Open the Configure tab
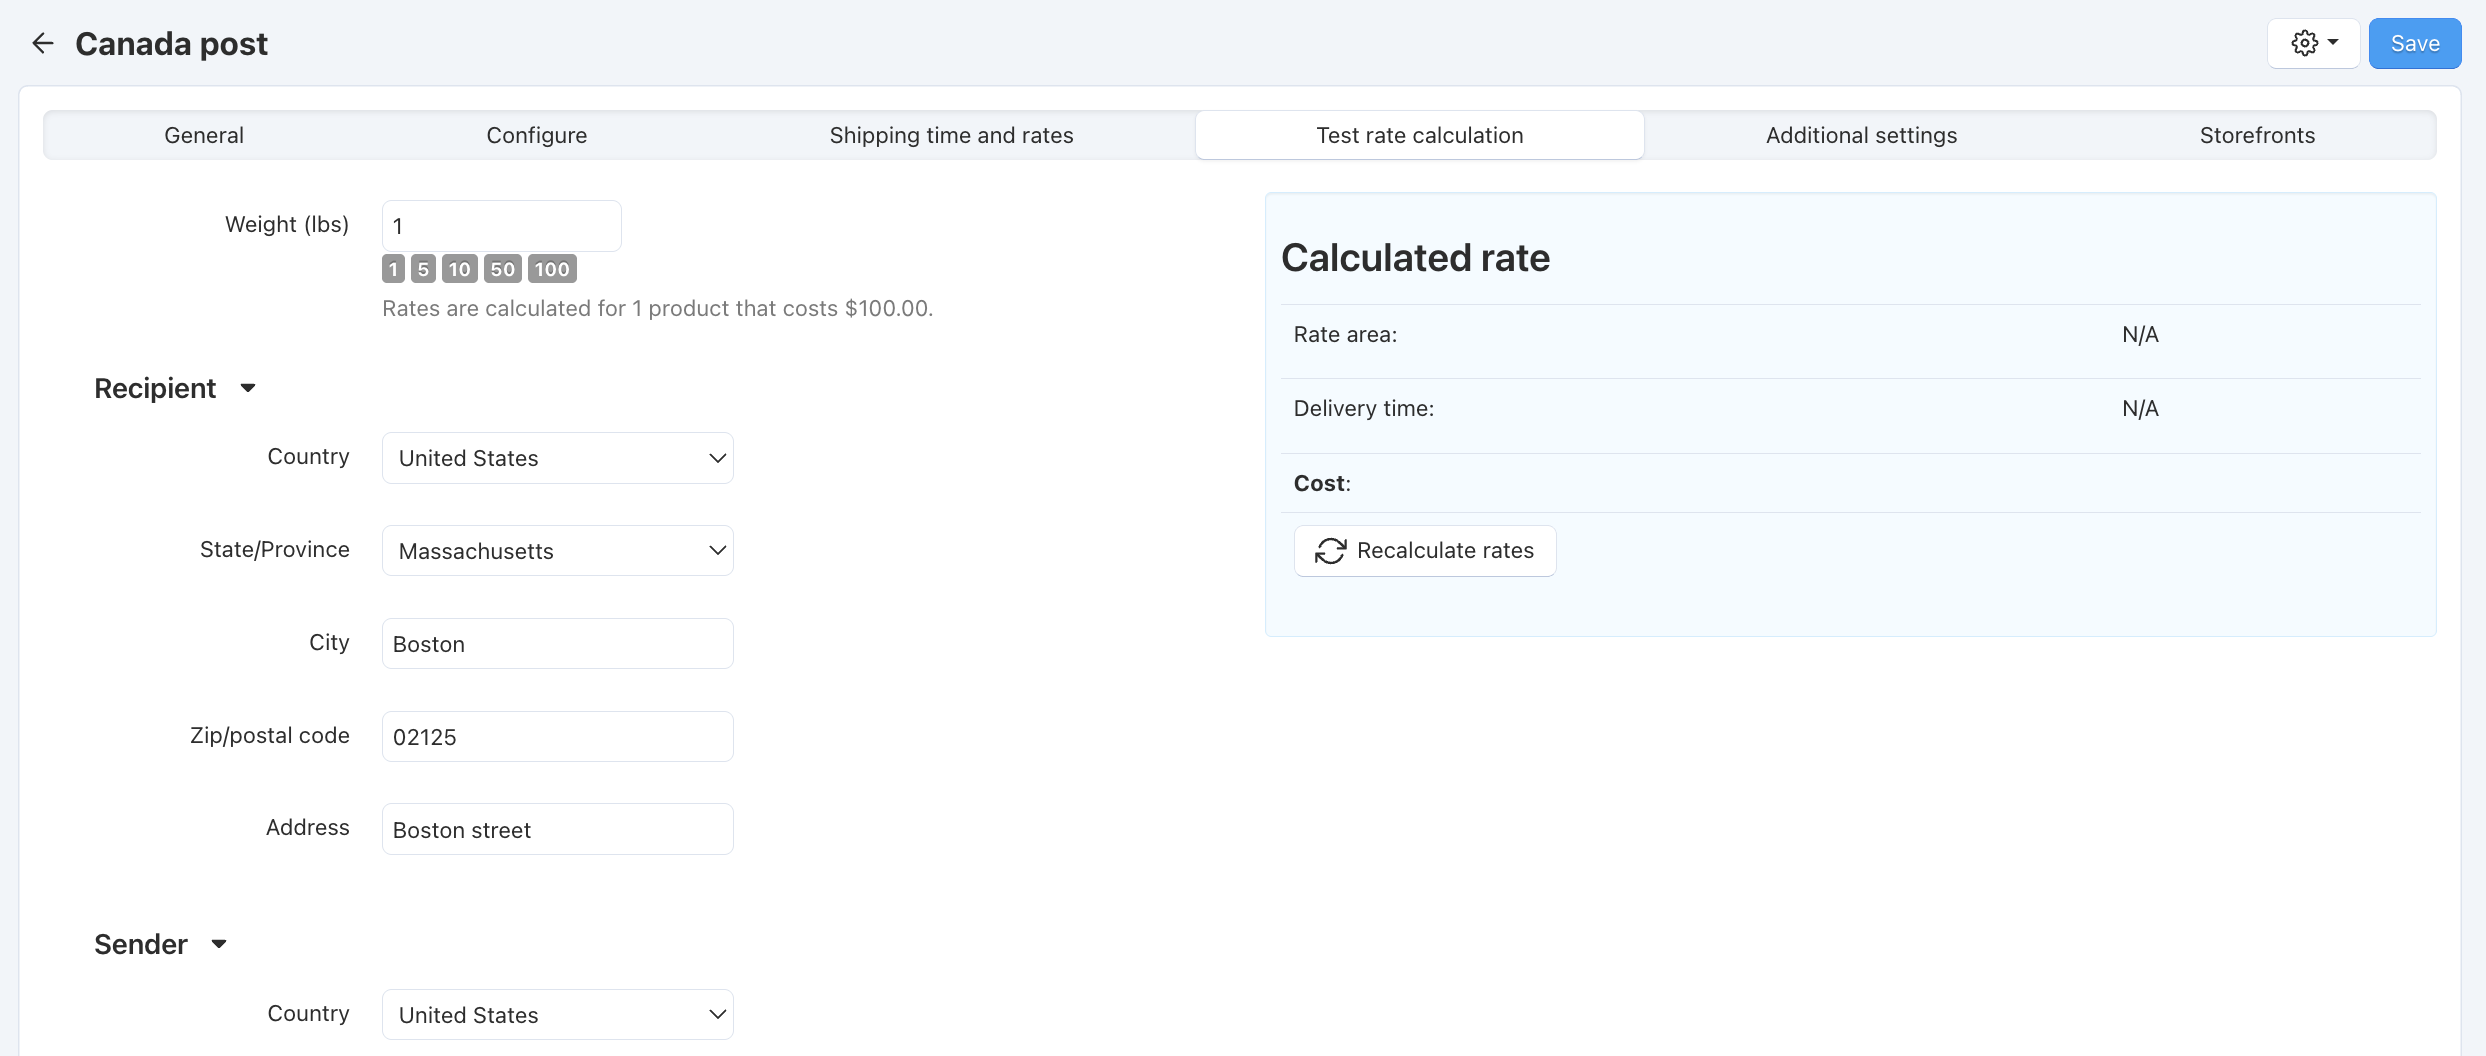 tap(537, 135)
